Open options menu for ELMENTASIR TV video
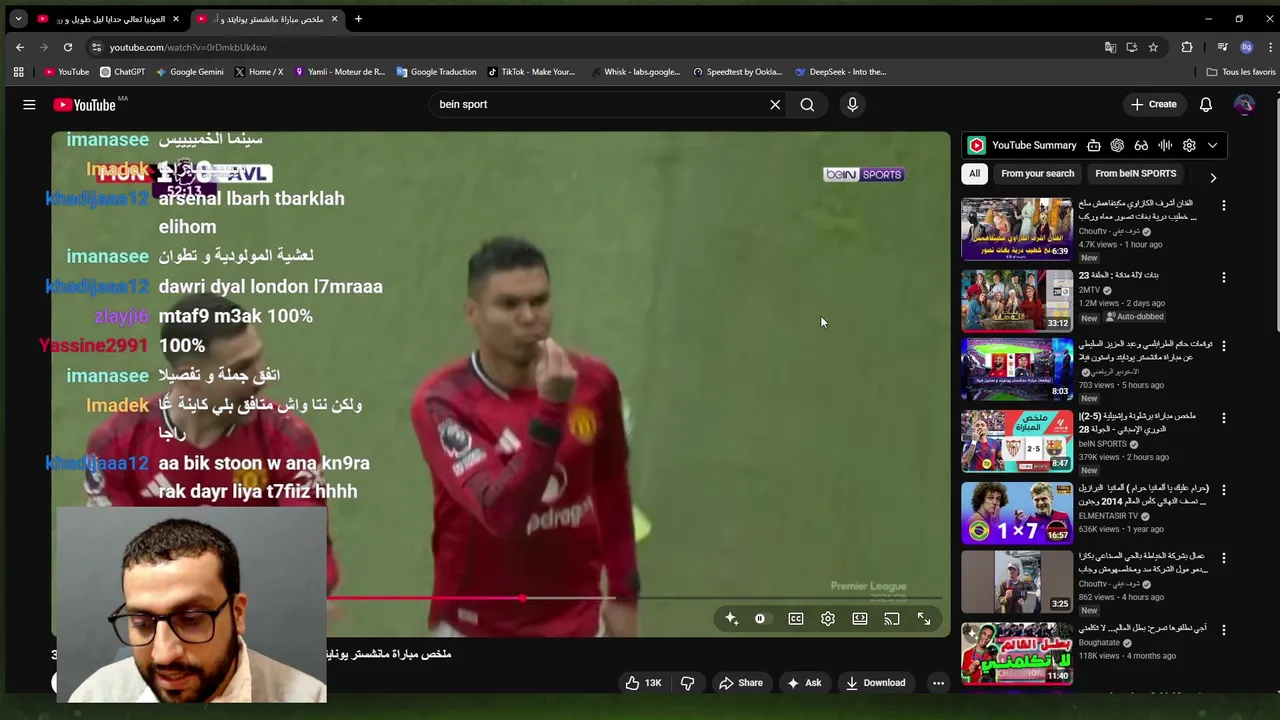1280x720 pixels. (x=1223, y=490)
